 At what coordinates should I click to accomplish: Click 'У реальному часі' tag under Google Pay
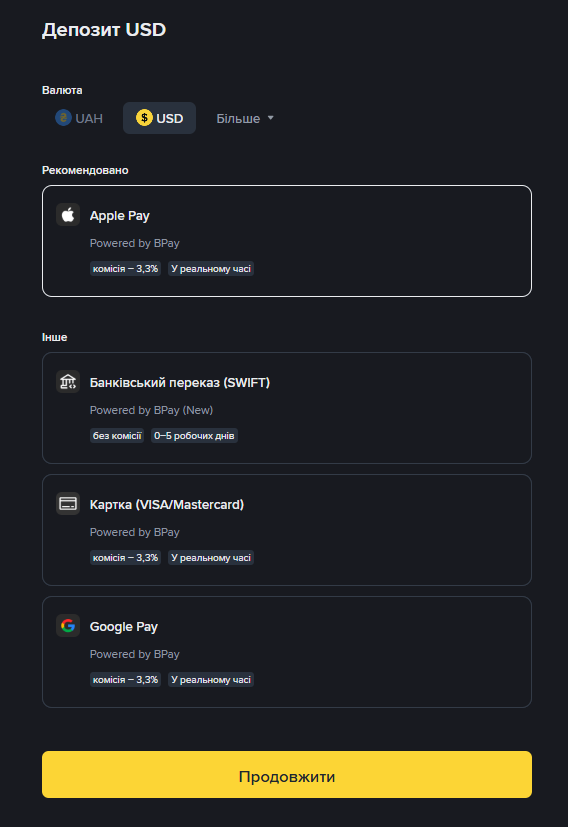211,680
